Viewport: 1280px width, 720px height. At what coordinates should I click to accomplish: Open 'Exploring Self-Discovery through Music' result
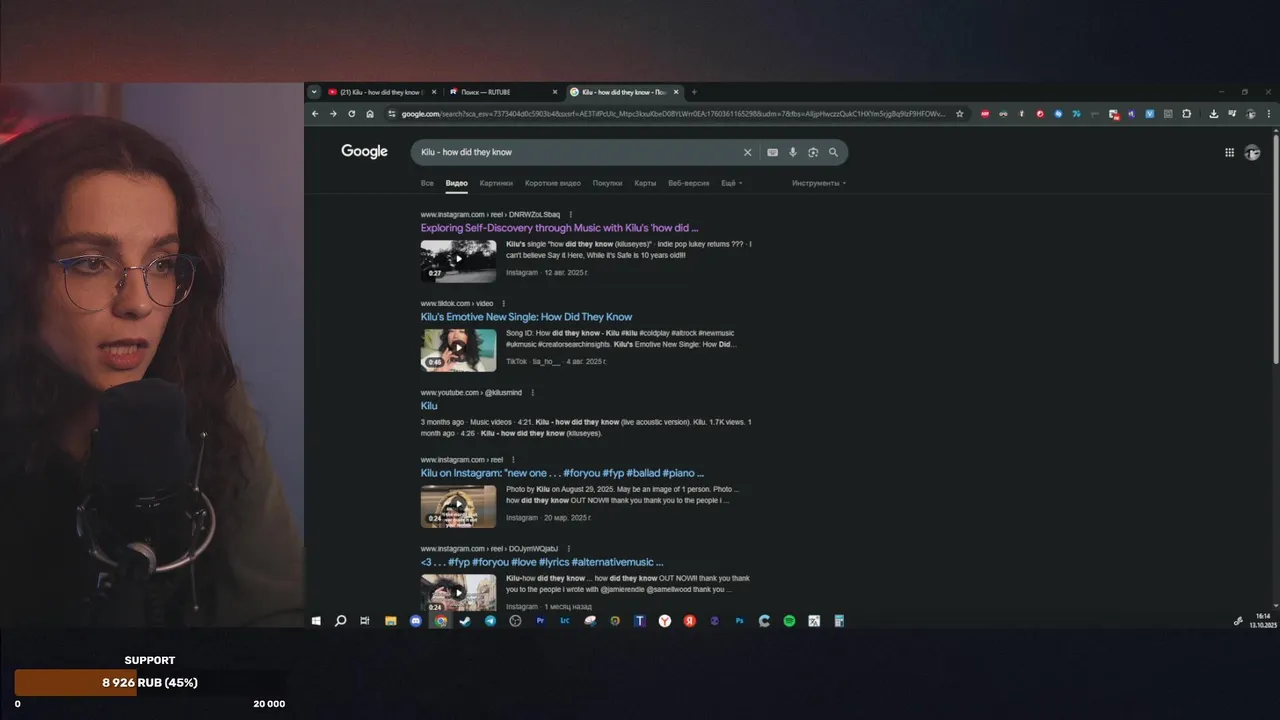point(559,228)
